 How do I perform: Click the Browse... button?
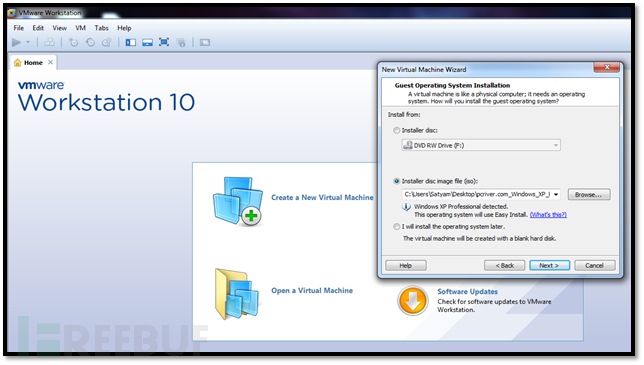pos(589,195)
